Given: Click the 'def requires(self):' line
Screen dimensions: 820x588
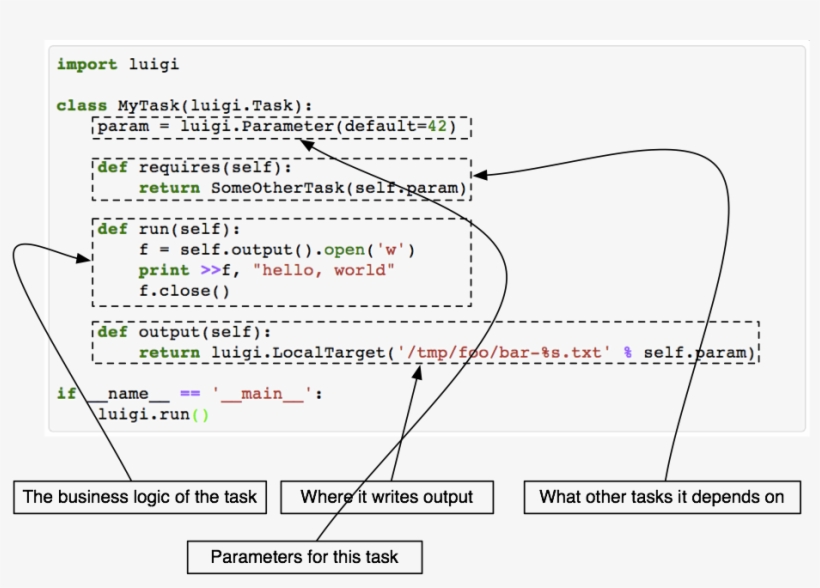Looking at the screenshot, I should pos(195,167).
